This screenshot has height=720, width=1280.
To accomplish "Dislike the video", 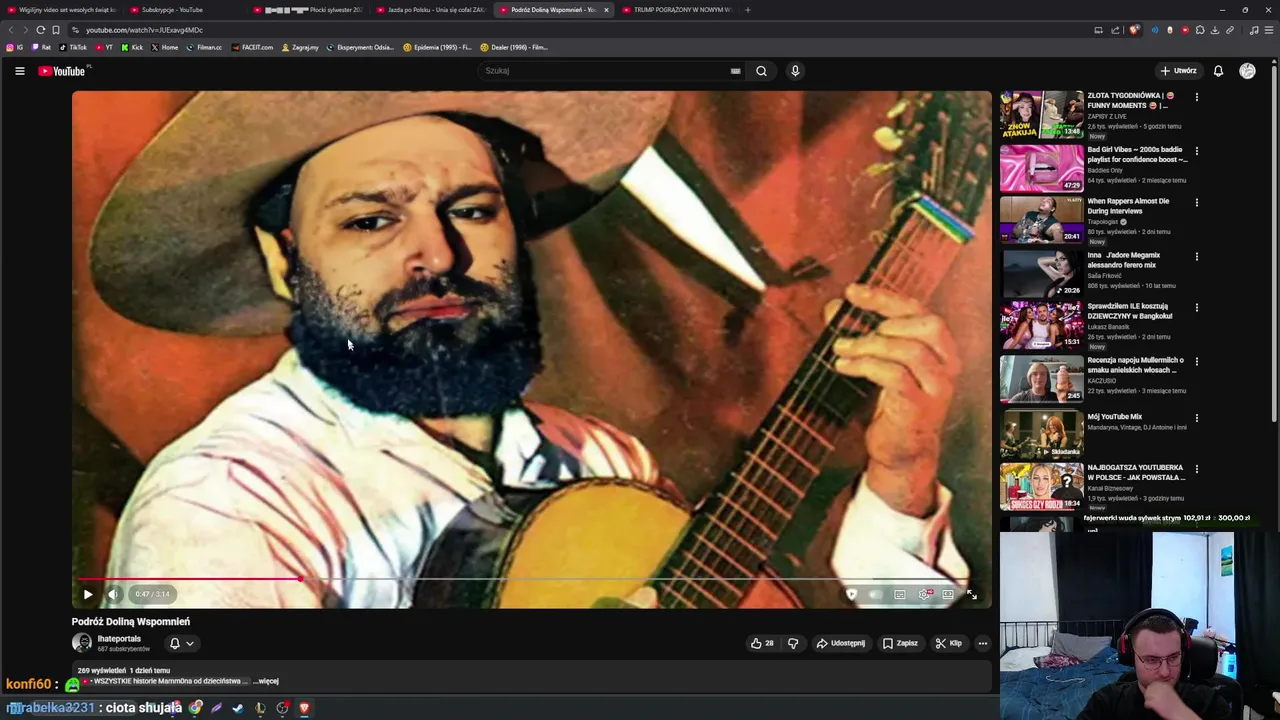I will (793, 643).
